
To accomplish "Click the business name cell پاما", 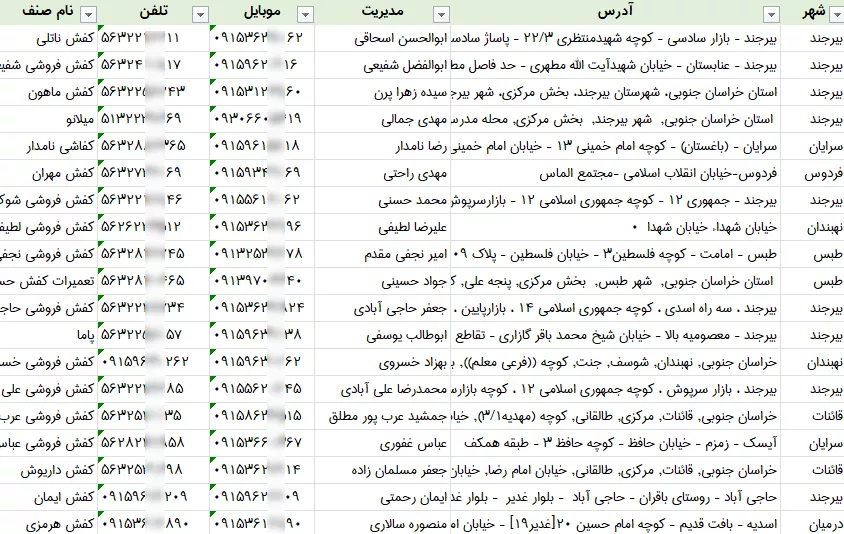I will click(x=48, y=335).
